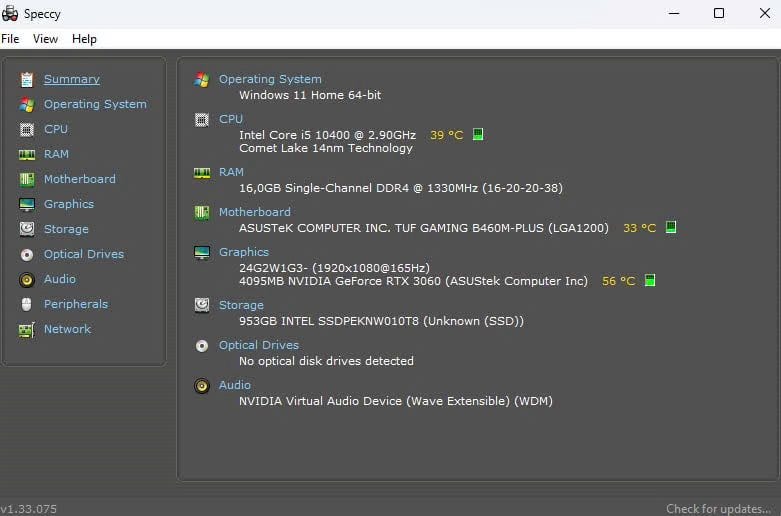Screen dimensions: 781x516
Task: Open the View menu
Action: click(45, 39)
